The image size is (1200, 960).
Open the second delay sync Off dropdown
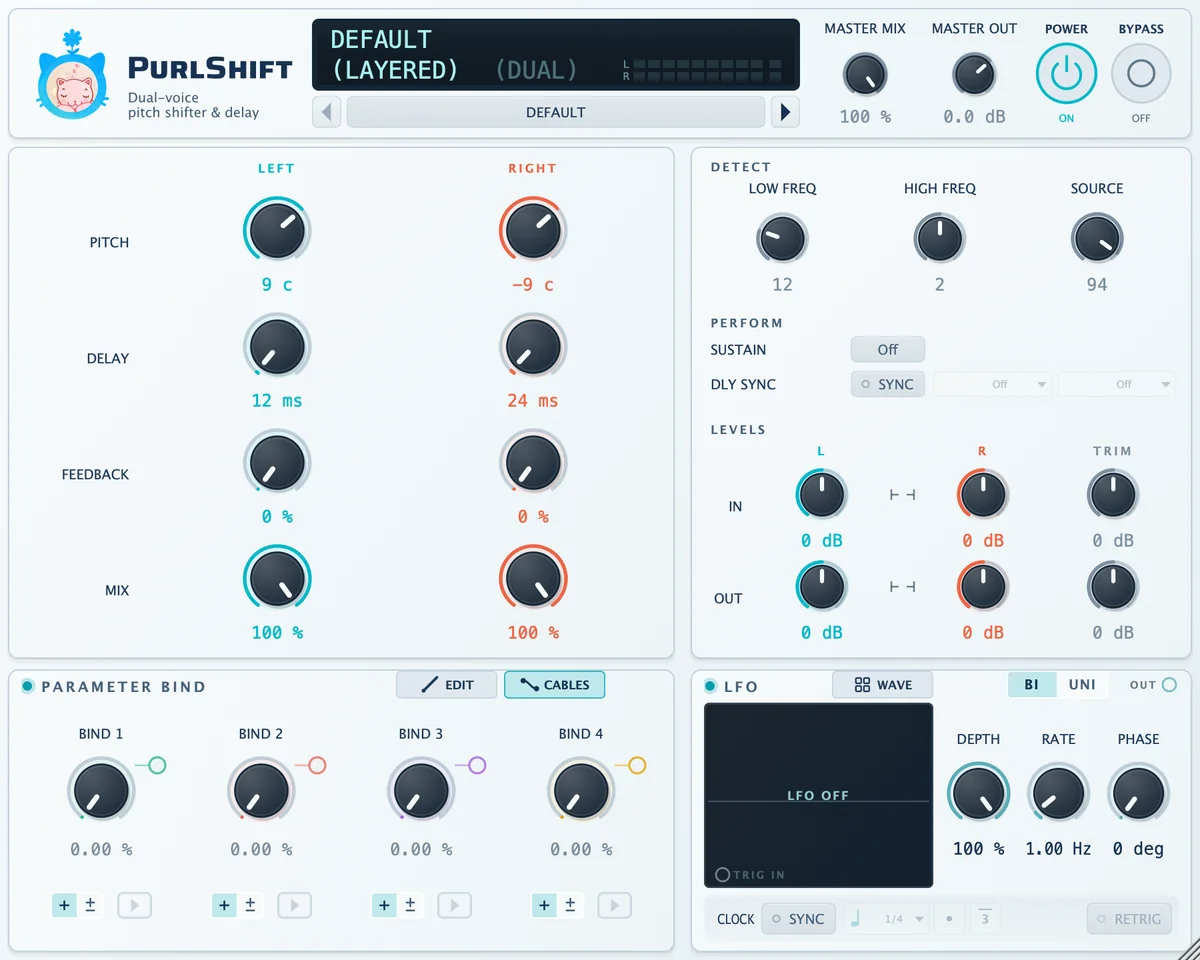point(1116,384)
